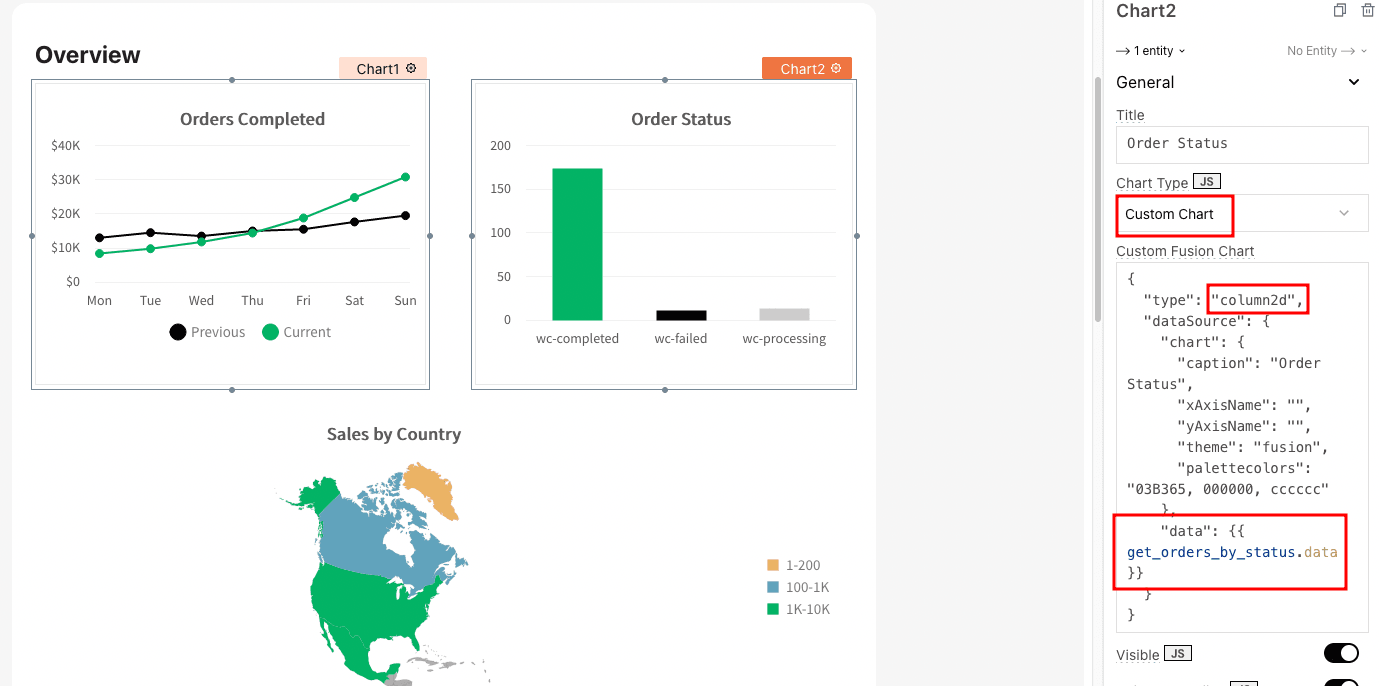Click the green Current legend marker

click(270, 332)
